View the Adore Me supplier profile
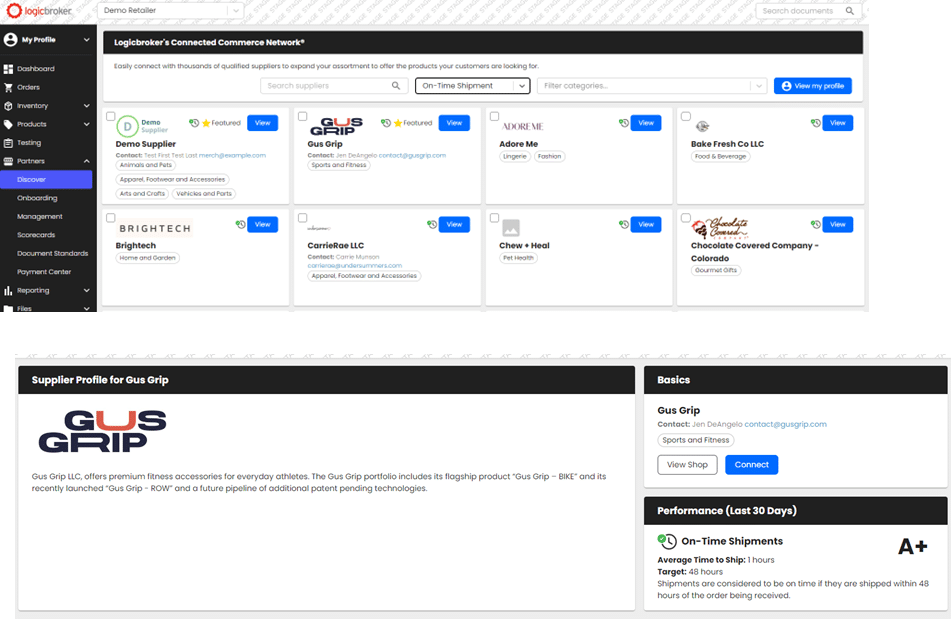 (646, 123)
